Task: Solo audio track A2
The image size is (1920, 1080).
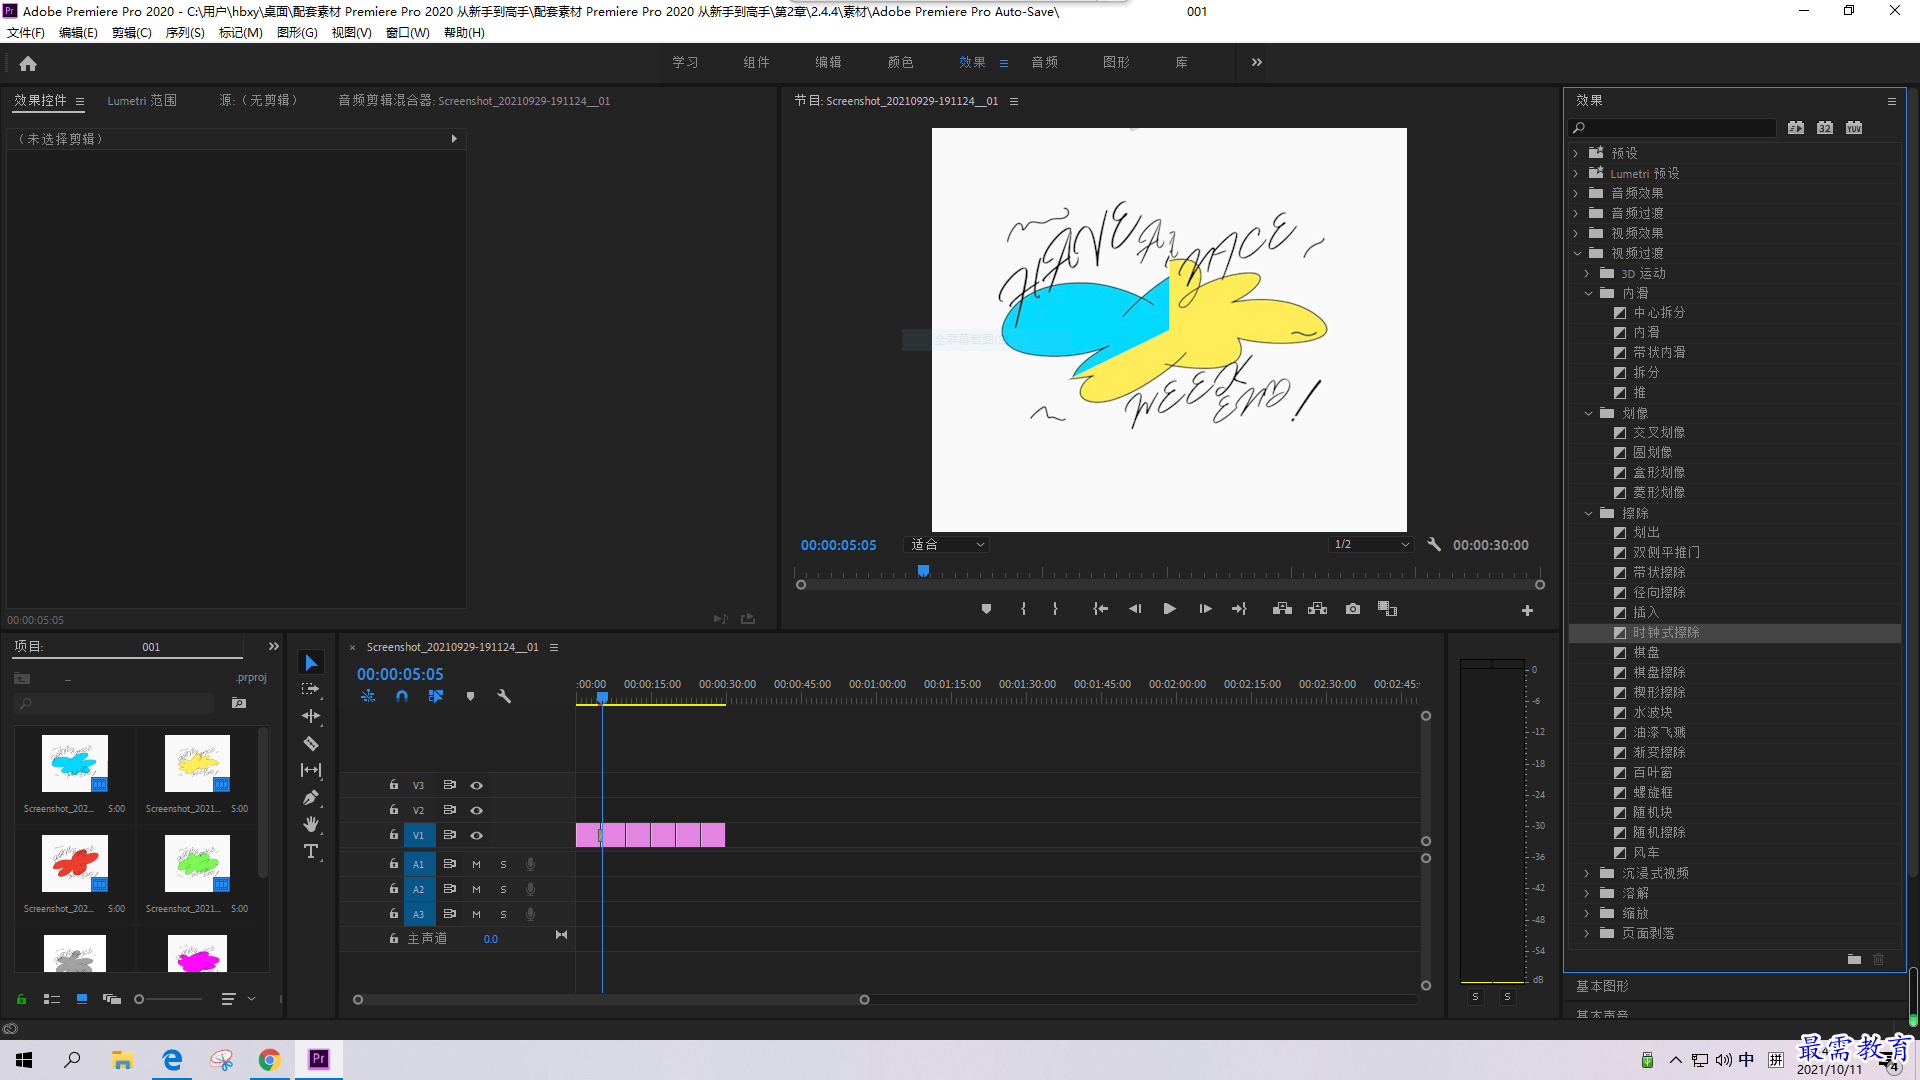Action: point(503,889)
